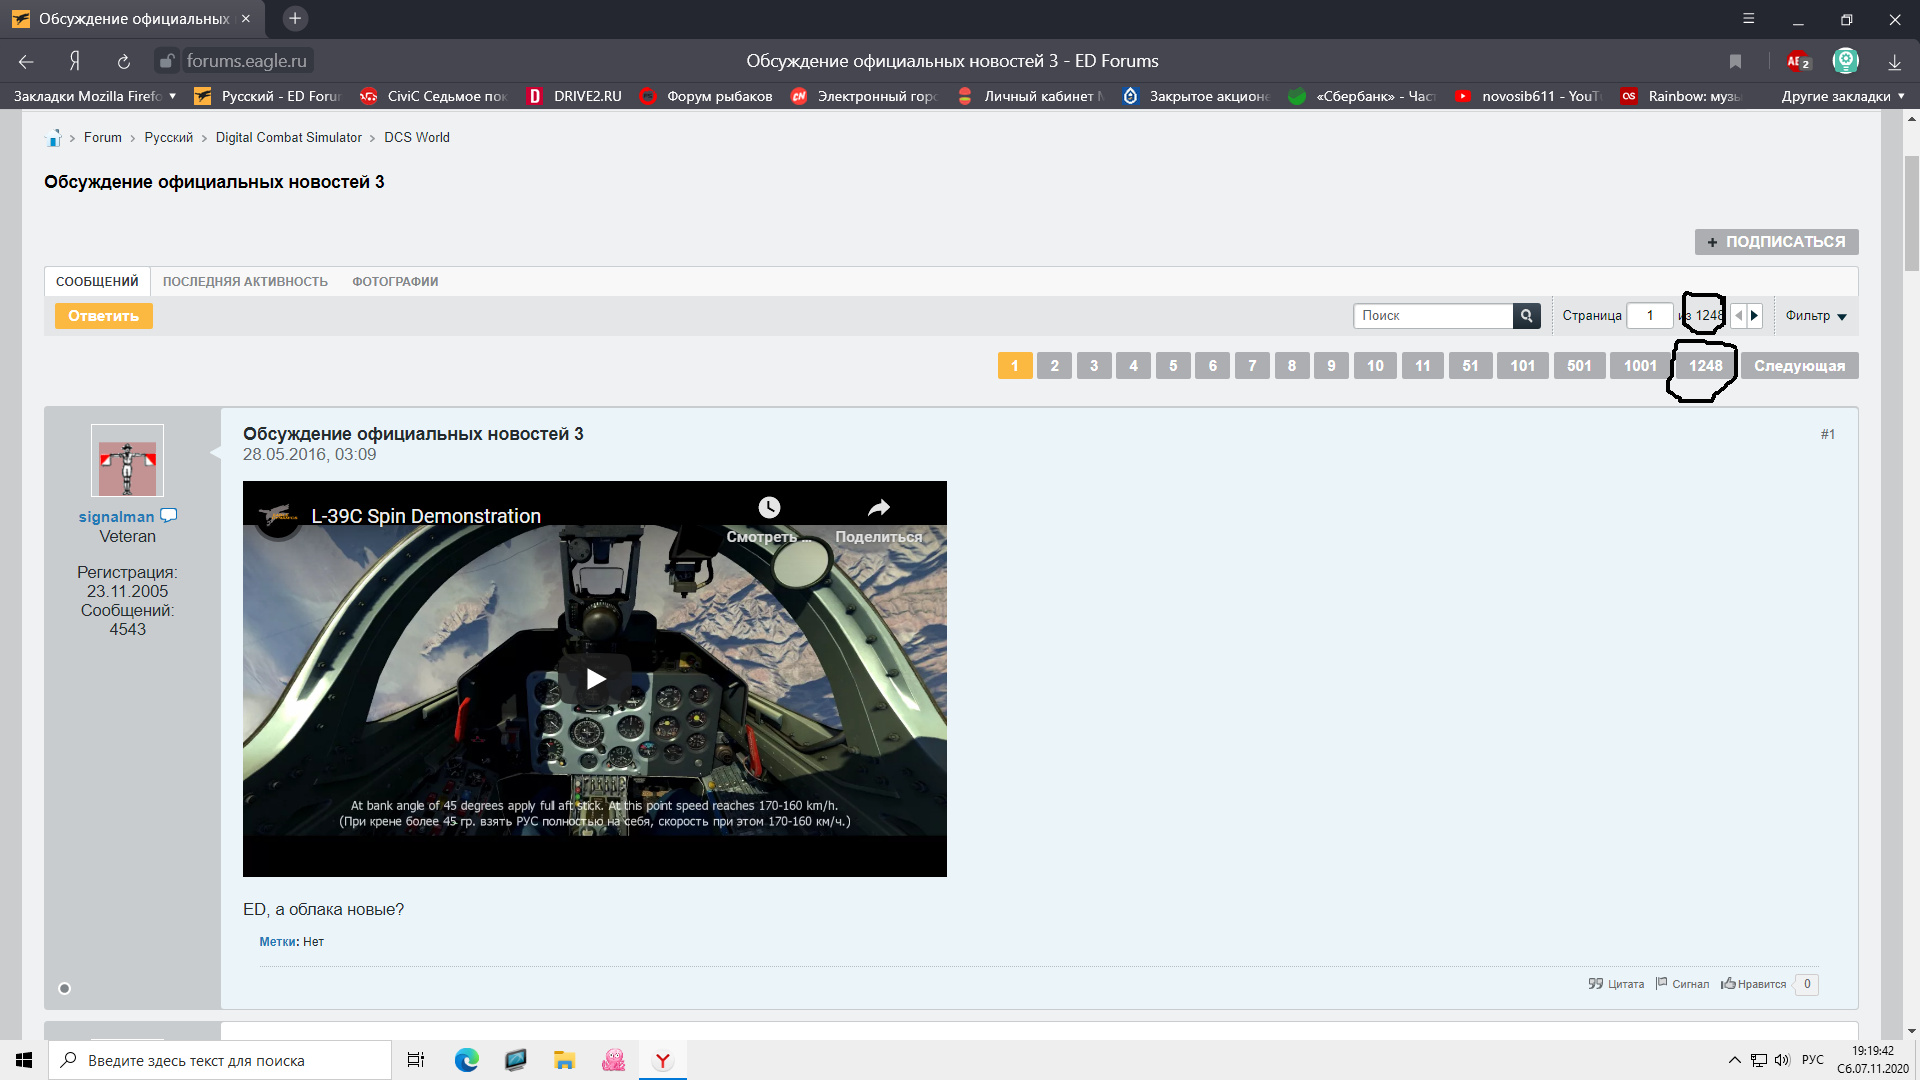Viewport: 1920px width, 1080px height.
Task: Open the Фильтр dropdown
Action: coord(1816,316)
